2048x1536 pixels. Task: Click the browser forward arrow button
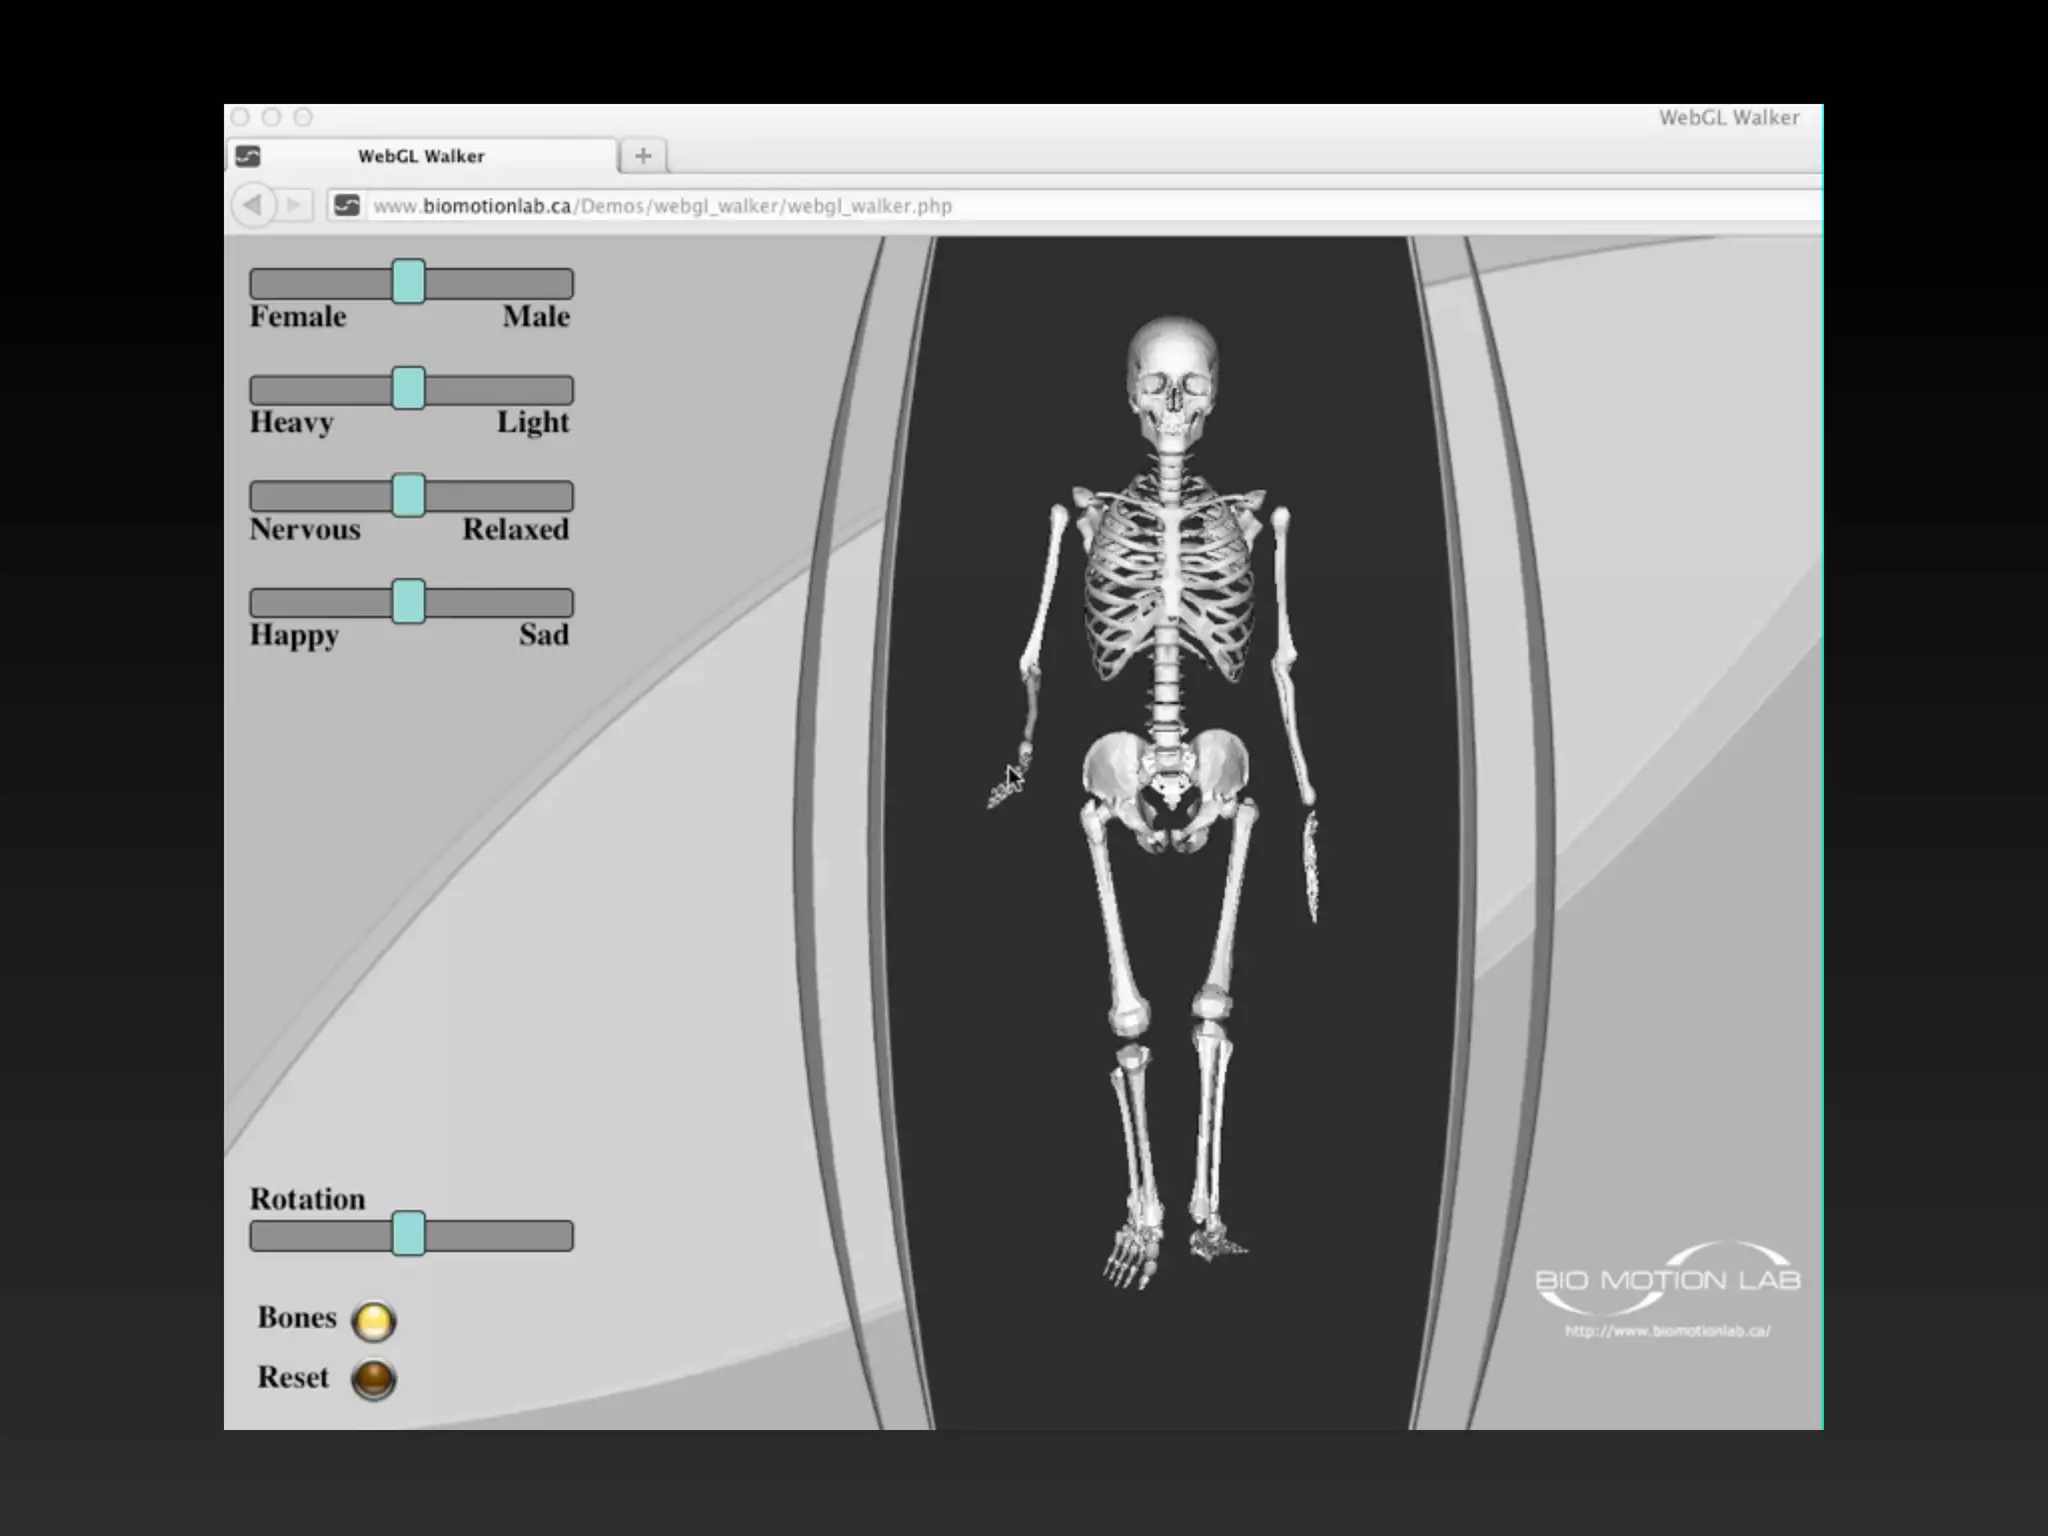(294, 205)
